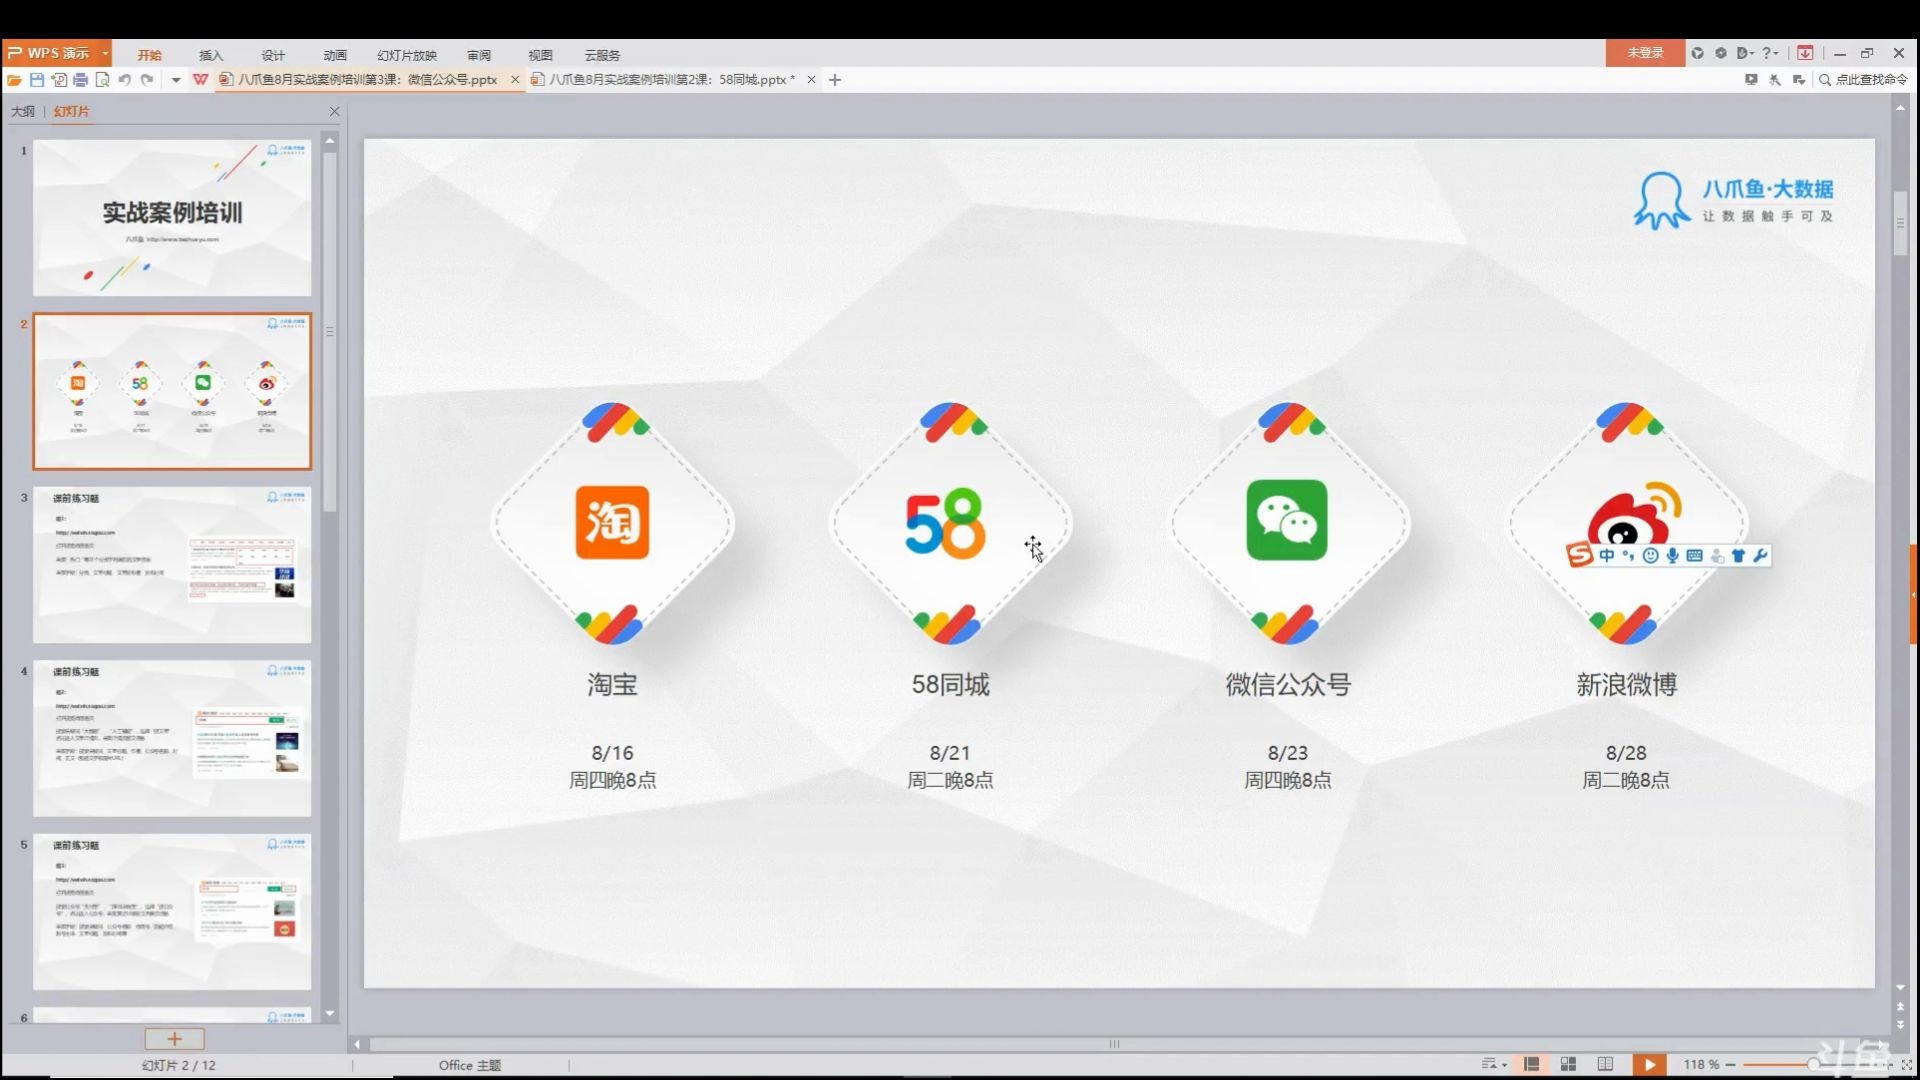Click the thumbnail pane scroll down arrow
The width and height of the screenshot is (1920, 1080).
point(330,1014)
